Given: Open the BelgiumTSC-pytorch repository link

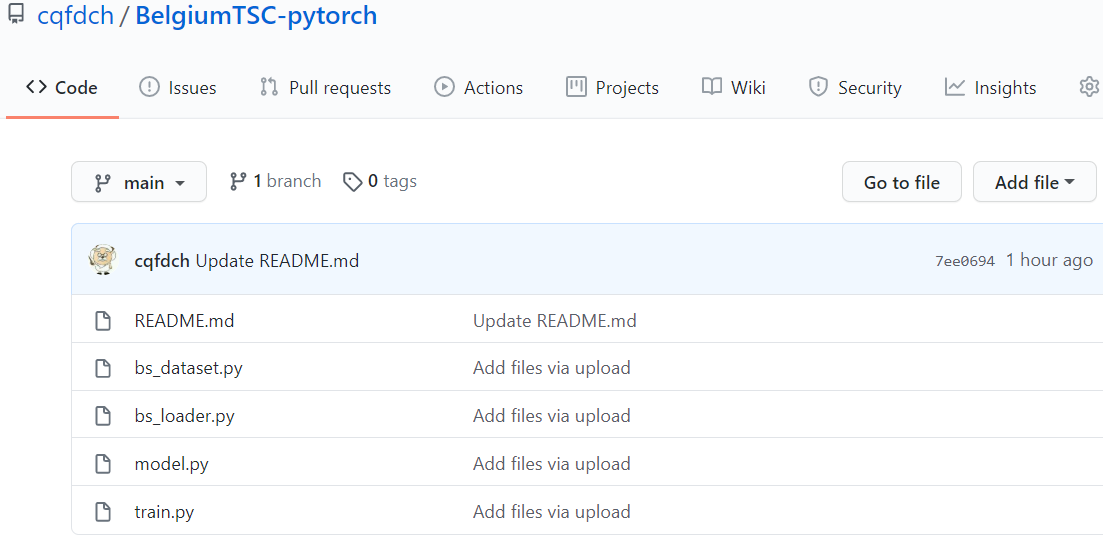Looking at the screenshot, I should click(256, 15).
